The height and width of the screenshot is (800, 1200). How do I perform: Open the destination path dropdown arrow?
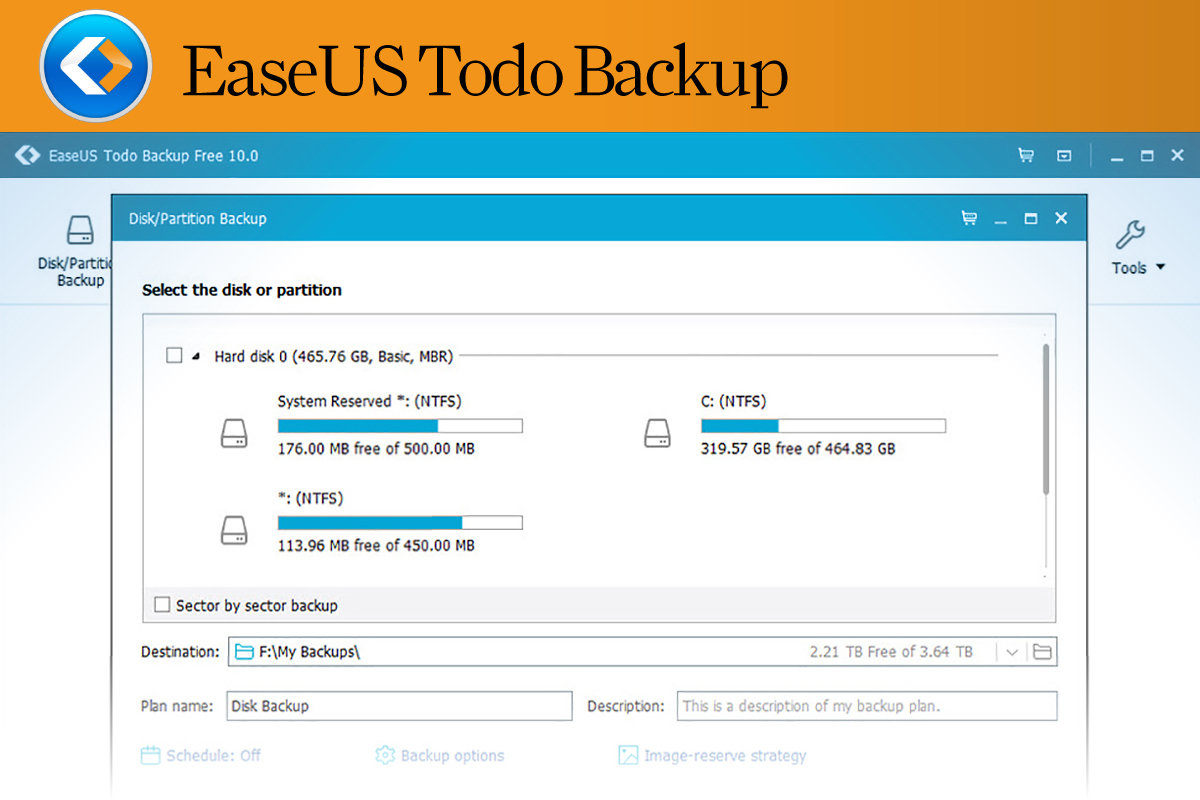click(x=1013, y=651)
